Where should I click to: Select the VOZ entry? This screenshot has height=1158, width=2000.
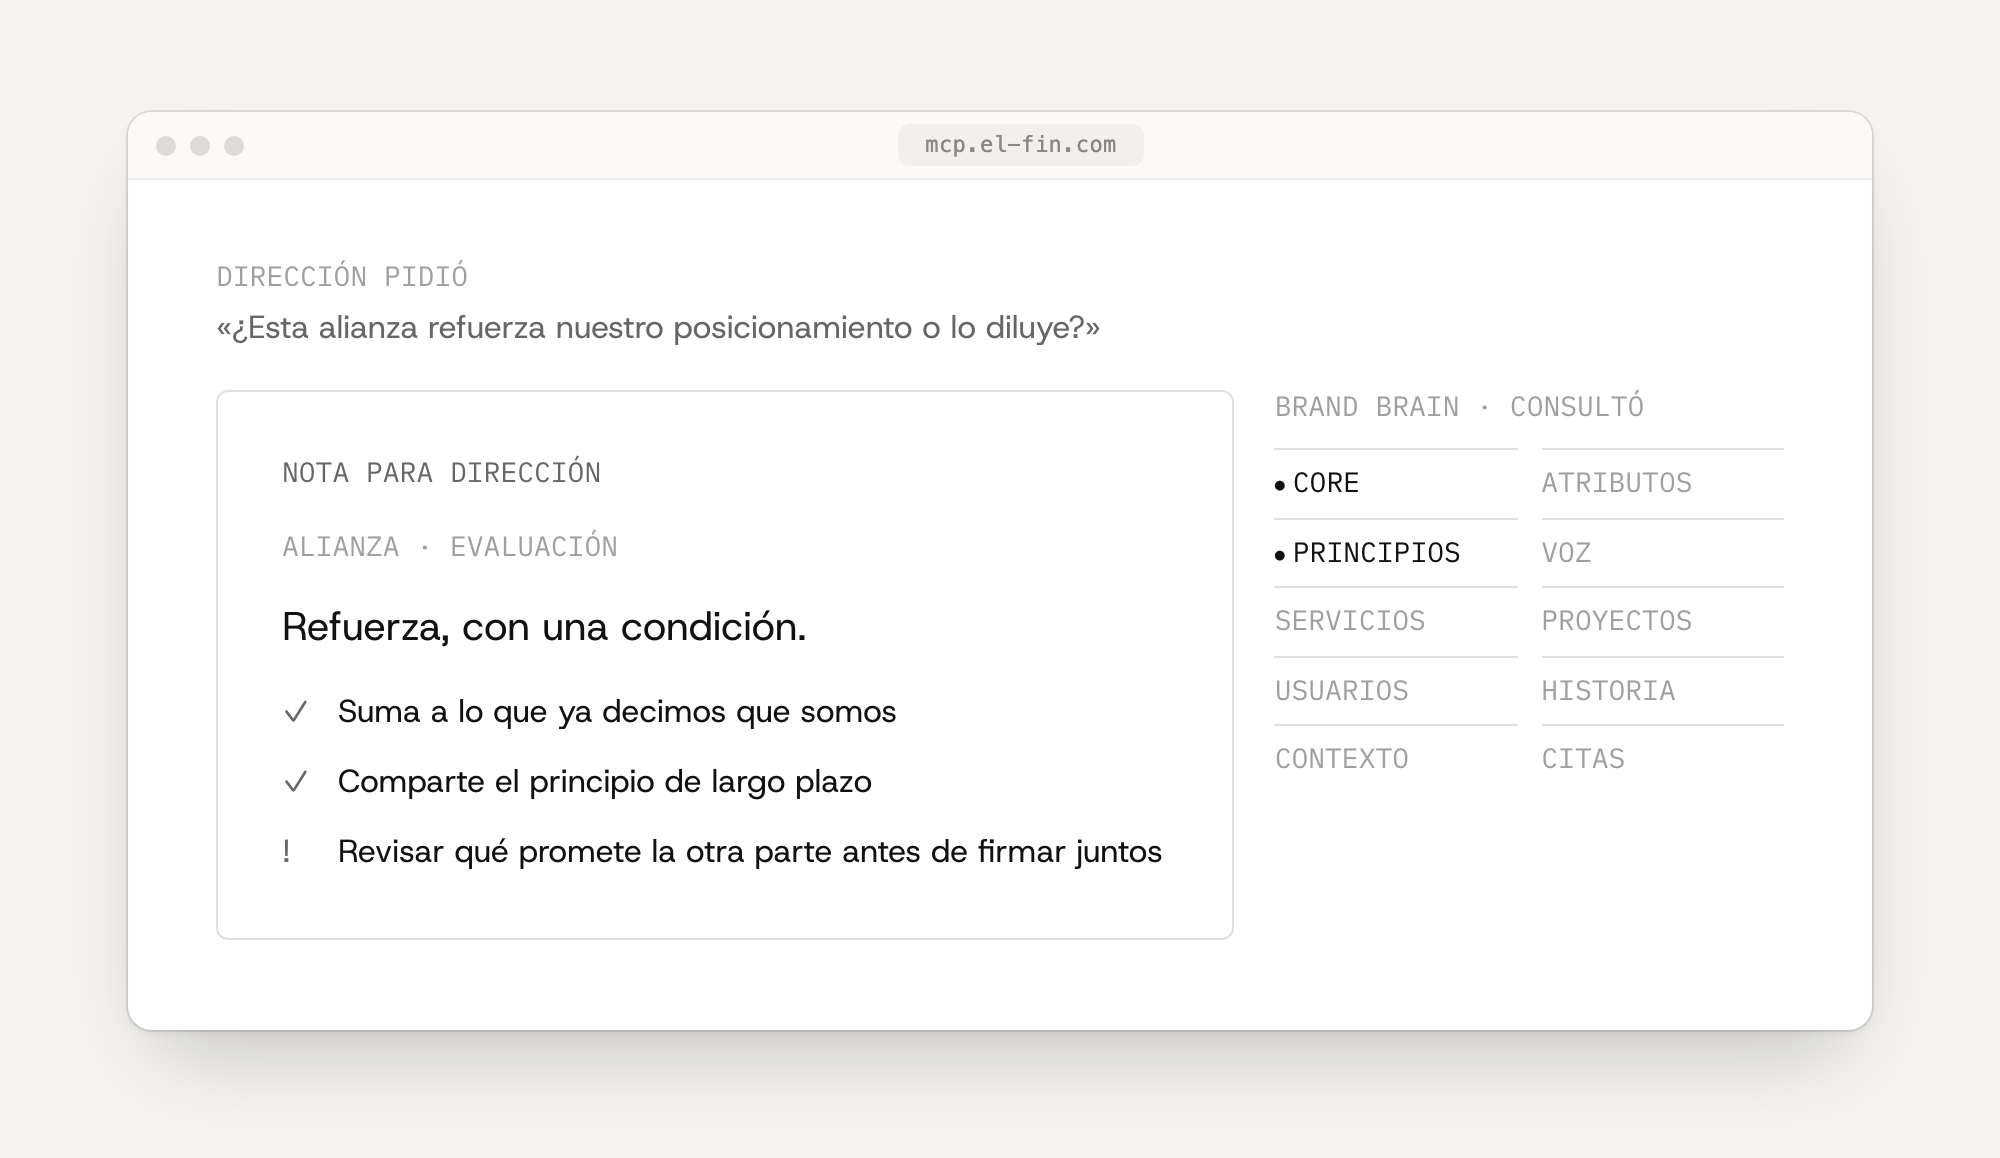[x=1663, y=553]
